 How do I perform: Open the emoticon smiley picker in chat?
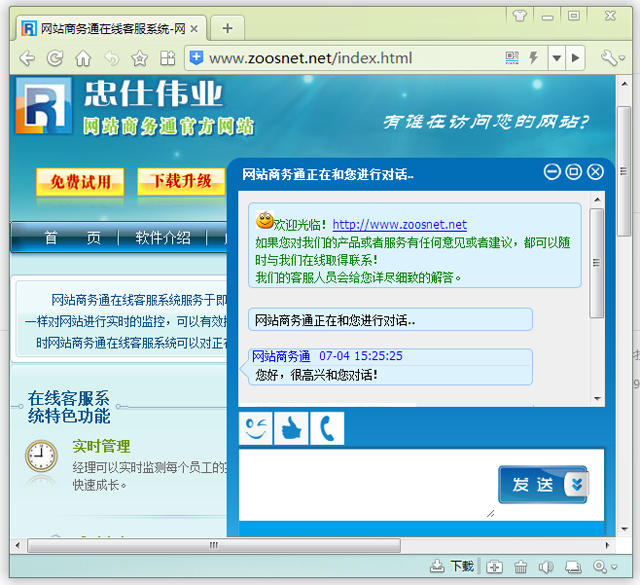point(256,428)
